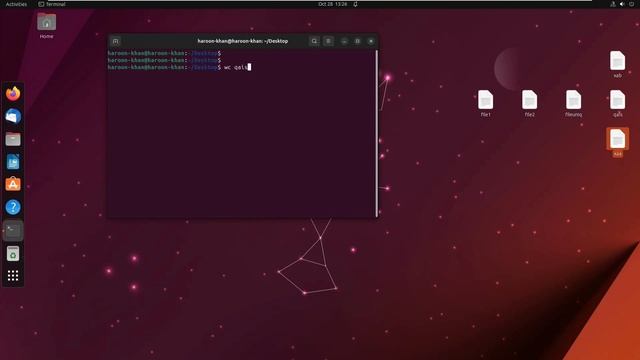Open the power system menu icon
The width and height of the screenshot is (640, 360).
631,4
